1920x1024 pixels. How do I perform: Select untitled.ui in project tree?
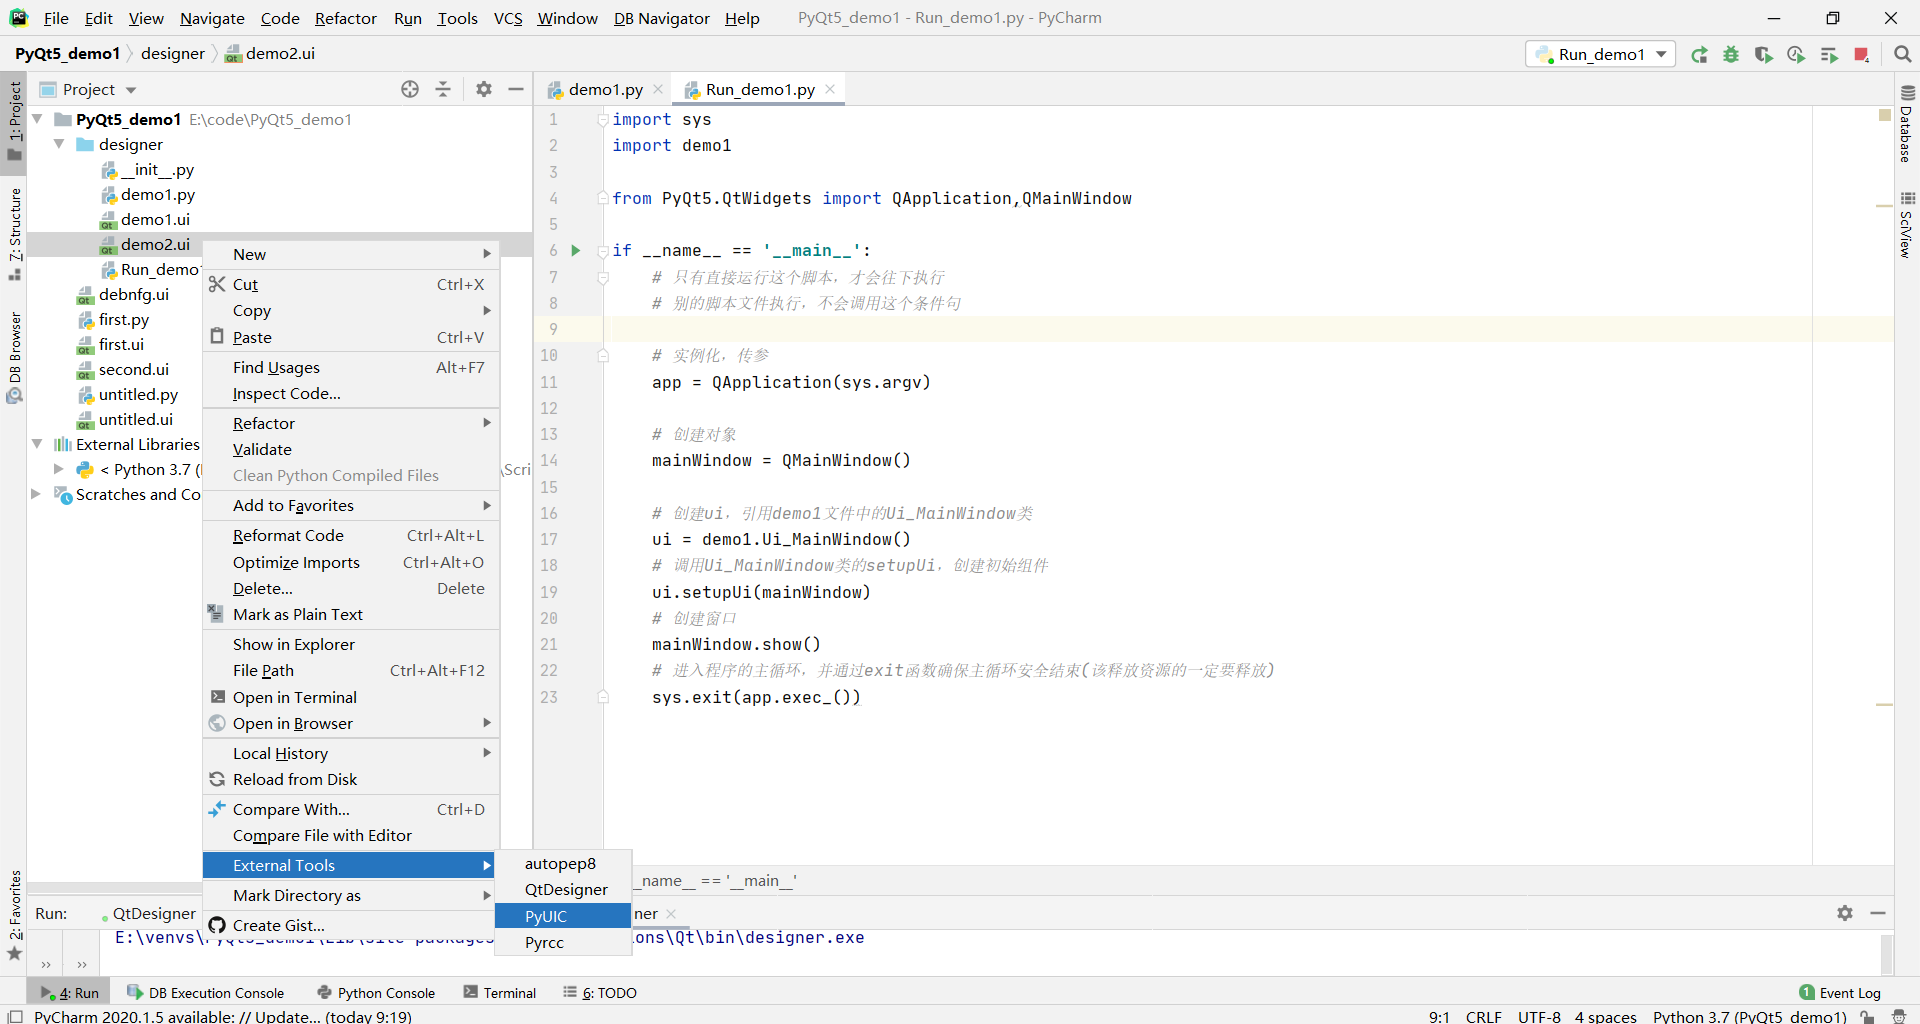click(x=136, y=419)
